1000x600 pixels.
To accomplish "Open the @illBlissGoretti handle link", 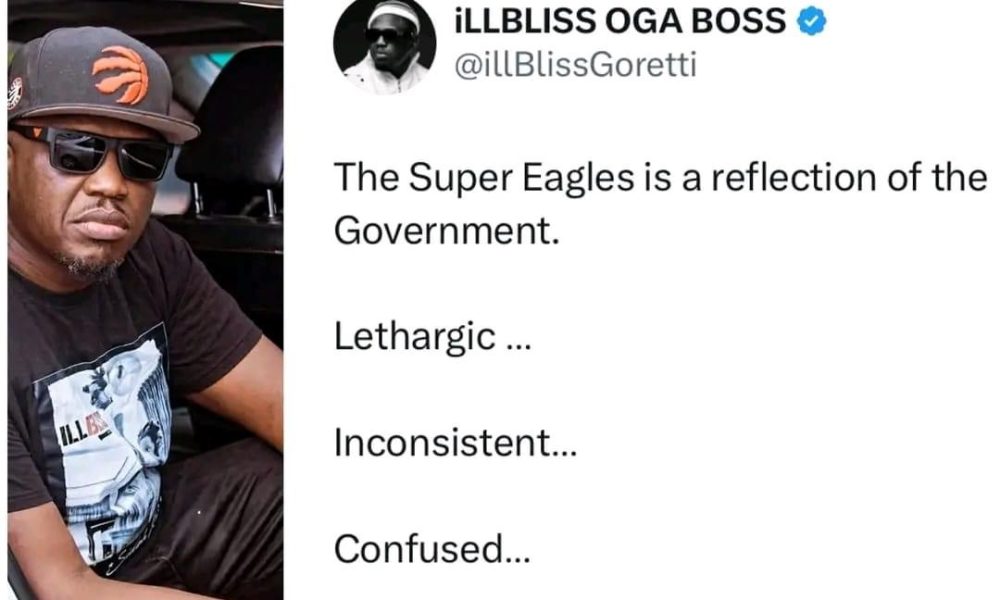I will click(575, 65).
